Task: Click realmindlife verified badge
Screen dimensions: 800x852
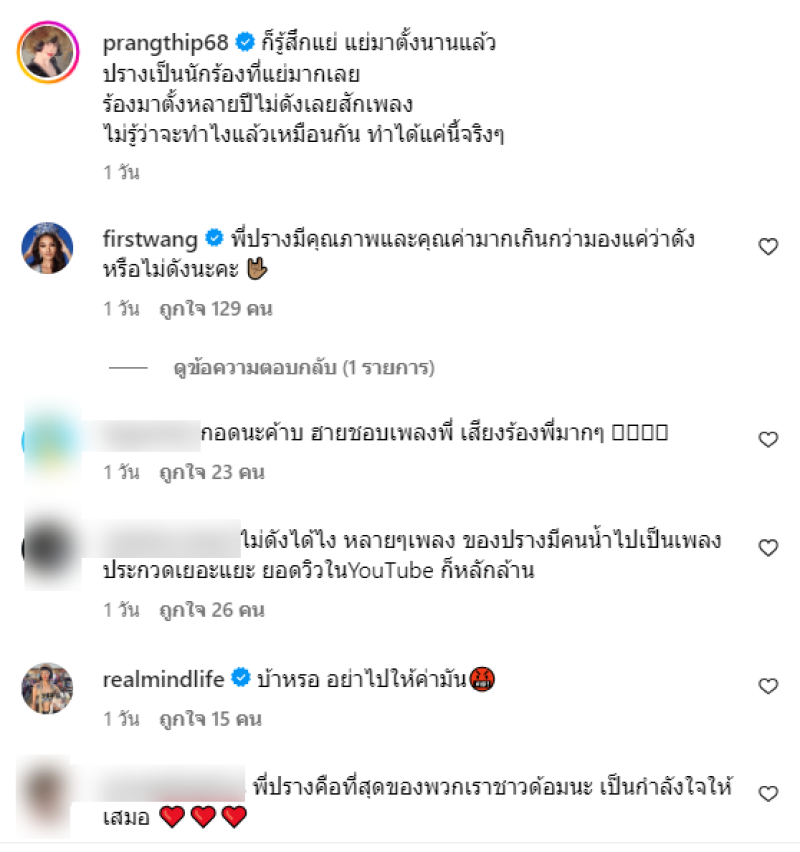Action: pyautogui.click(x=241, y=678)
